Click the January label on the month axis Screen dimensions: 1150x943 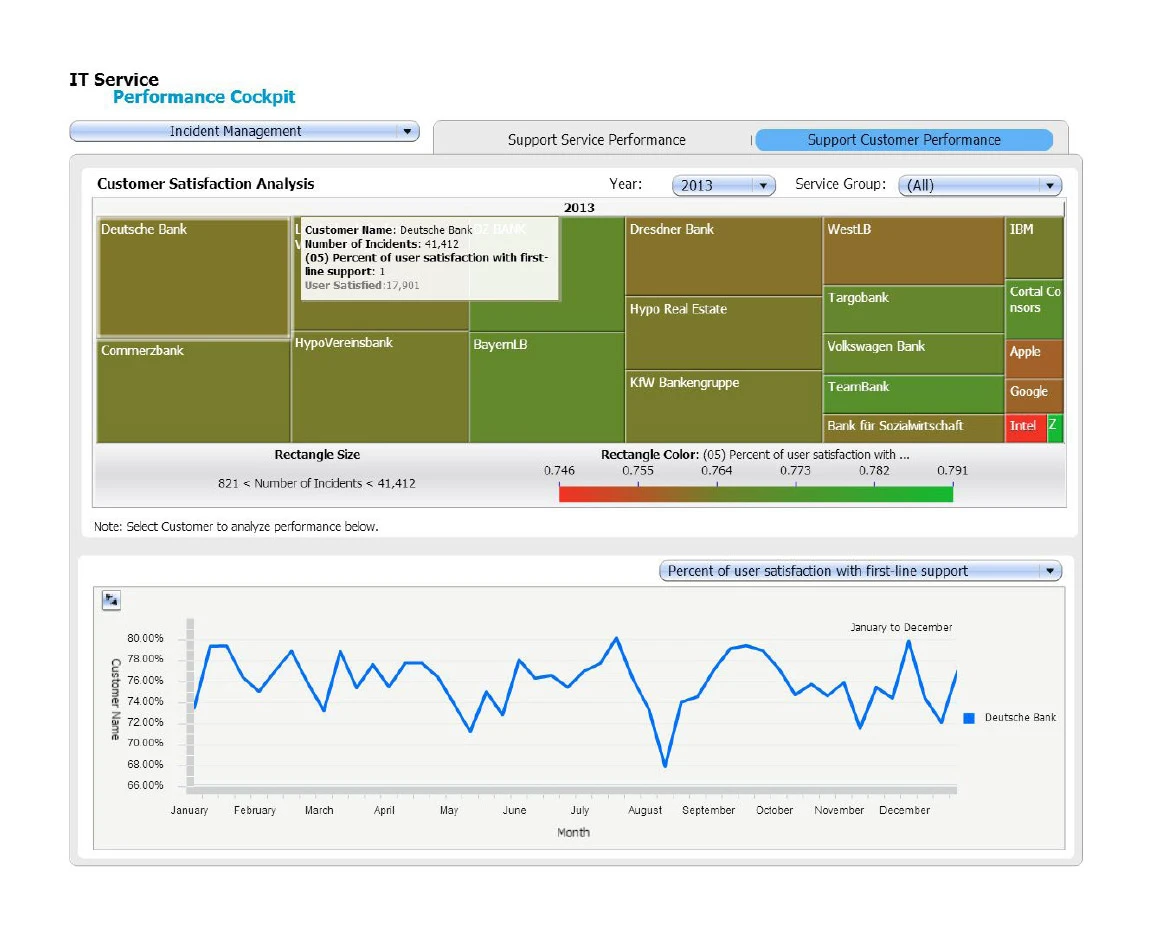[x=189, y=810]
